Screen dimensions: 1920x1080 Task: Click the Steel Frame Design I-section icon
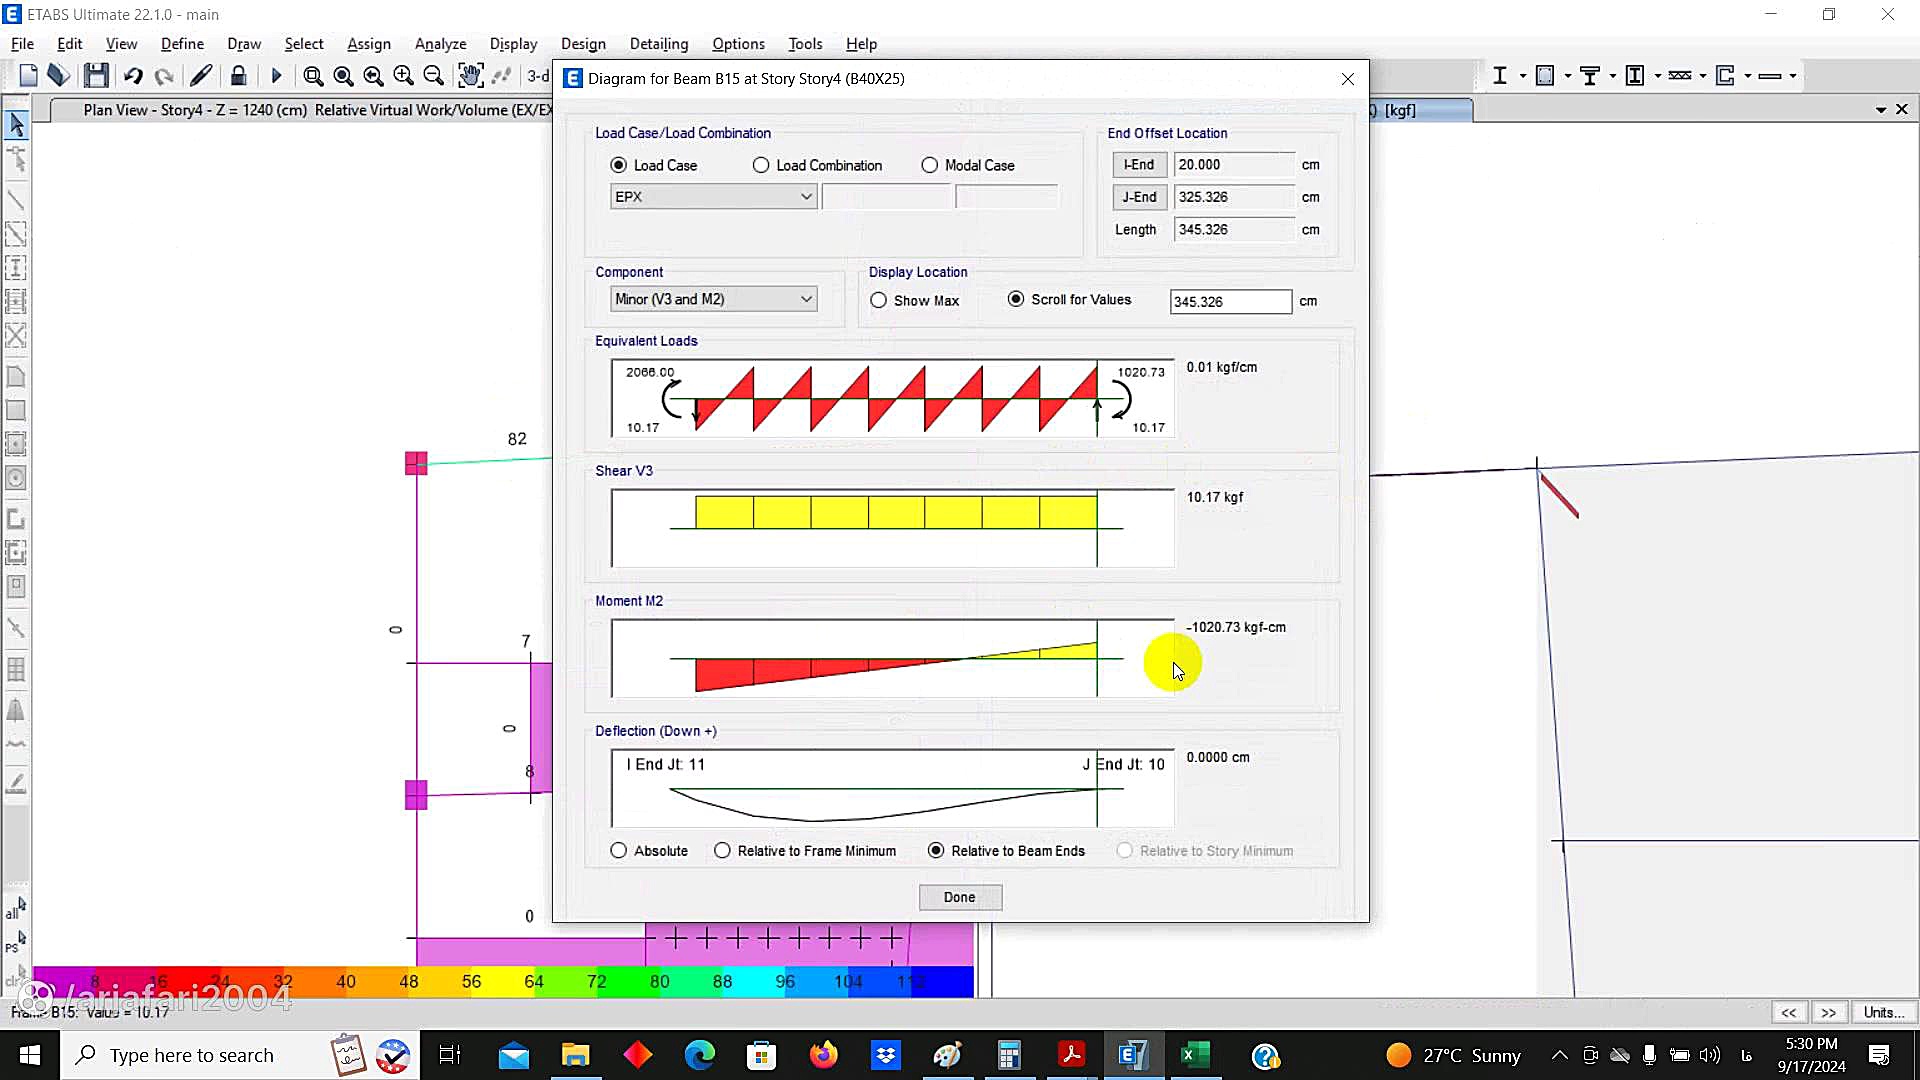[1500, 76]
